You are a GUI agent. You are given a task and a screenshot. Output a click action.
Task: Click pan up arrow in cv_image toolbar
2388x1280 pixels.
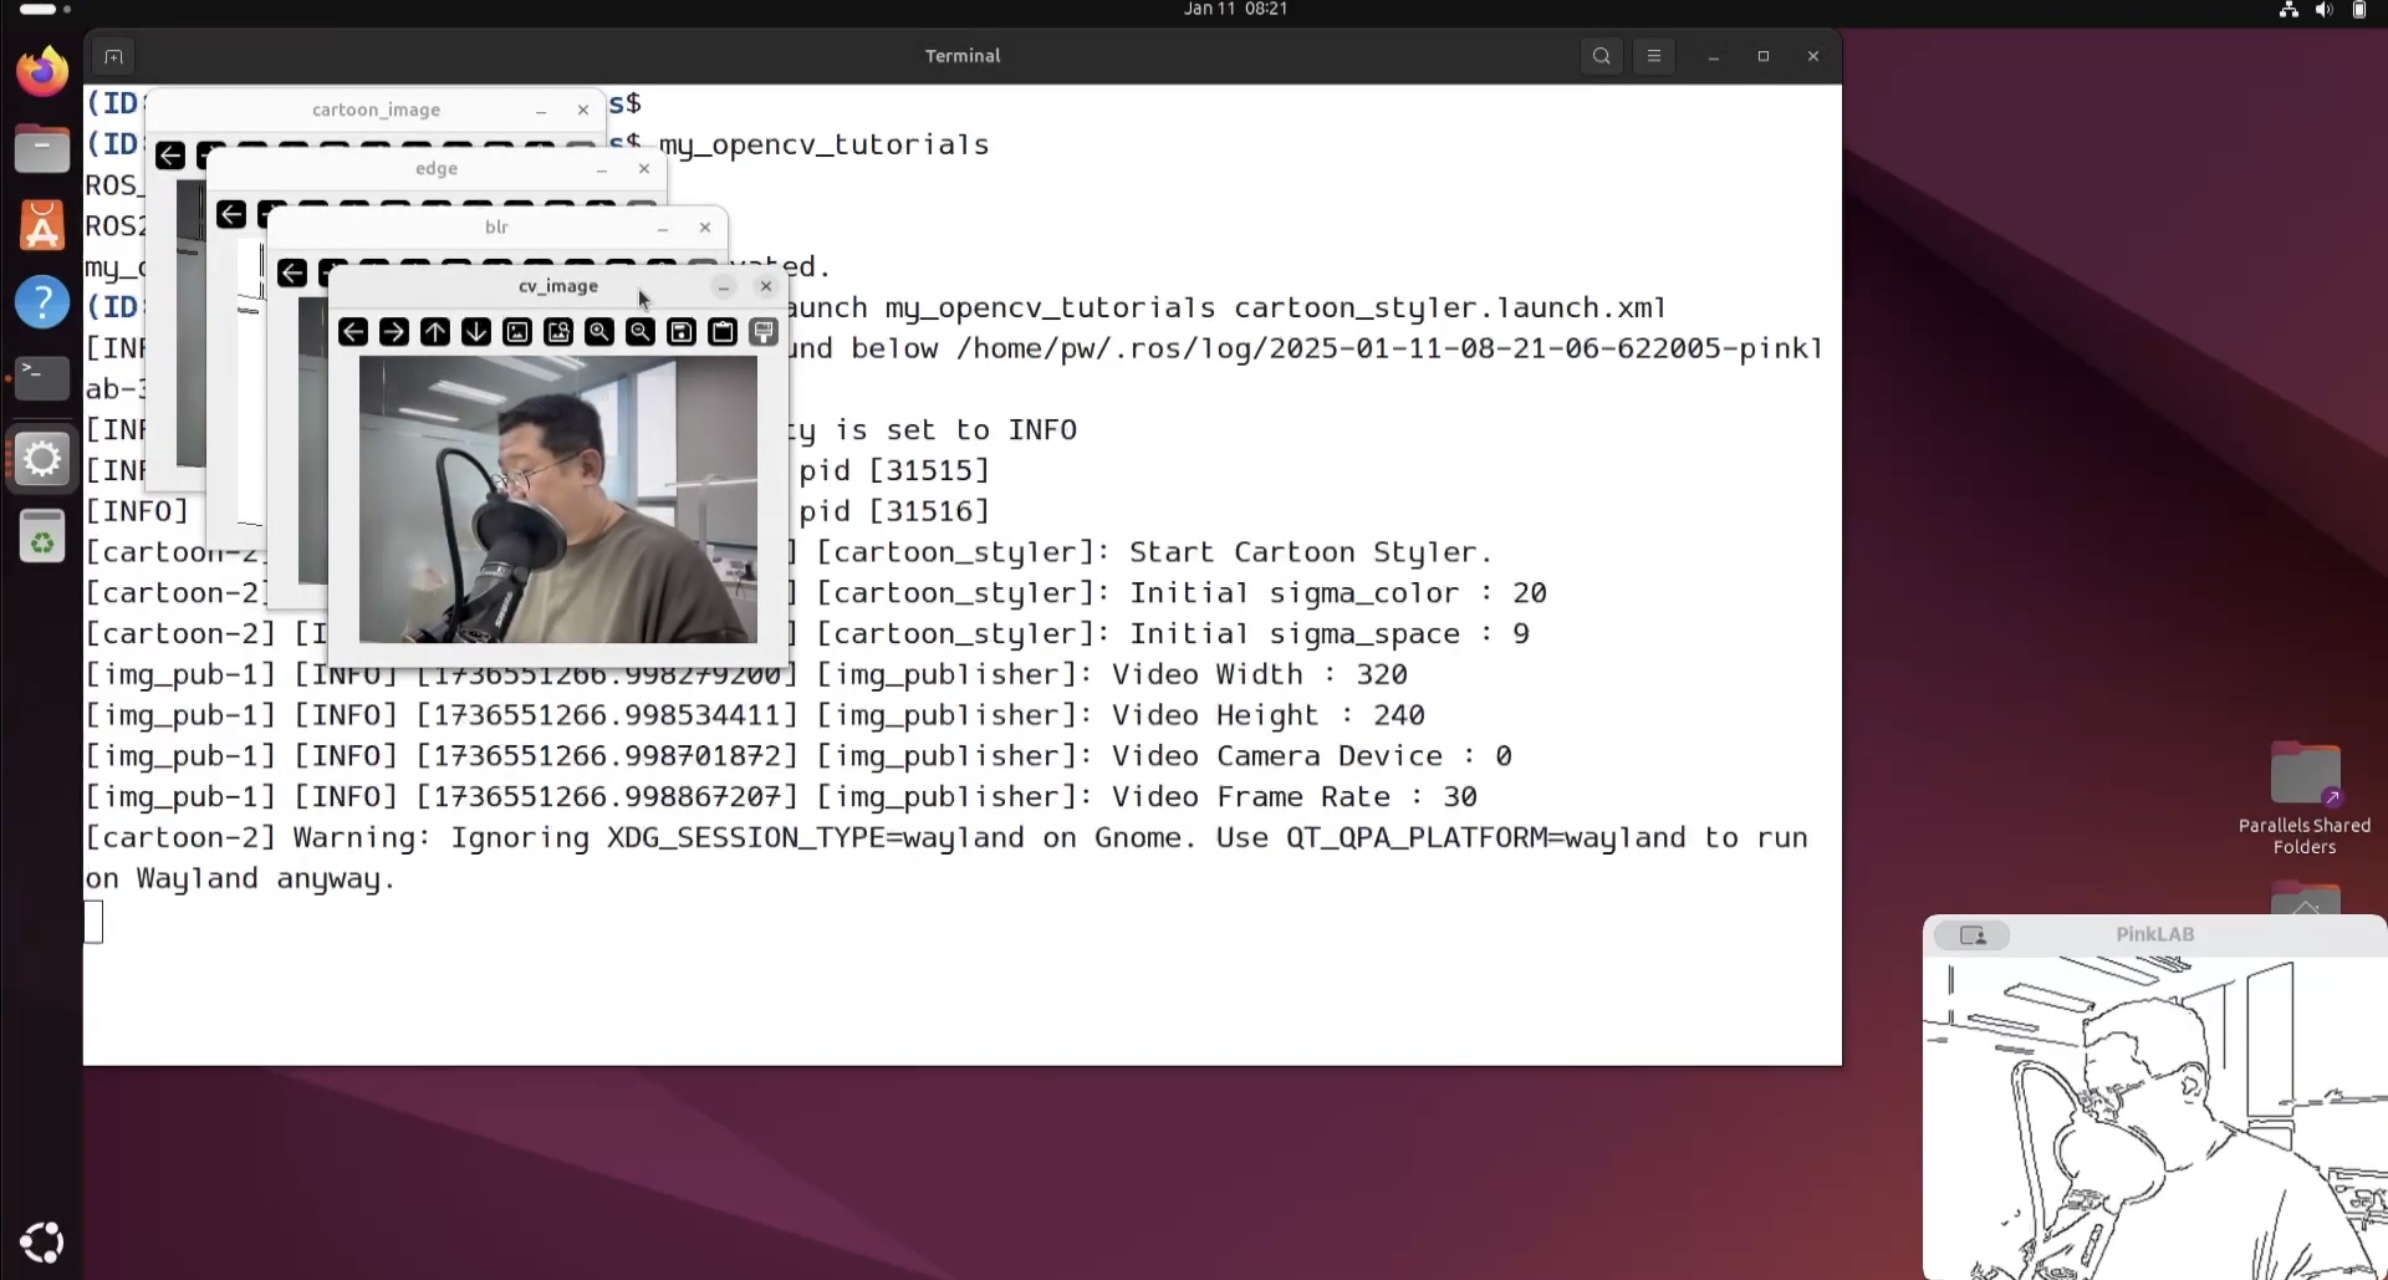coord(435,332)
